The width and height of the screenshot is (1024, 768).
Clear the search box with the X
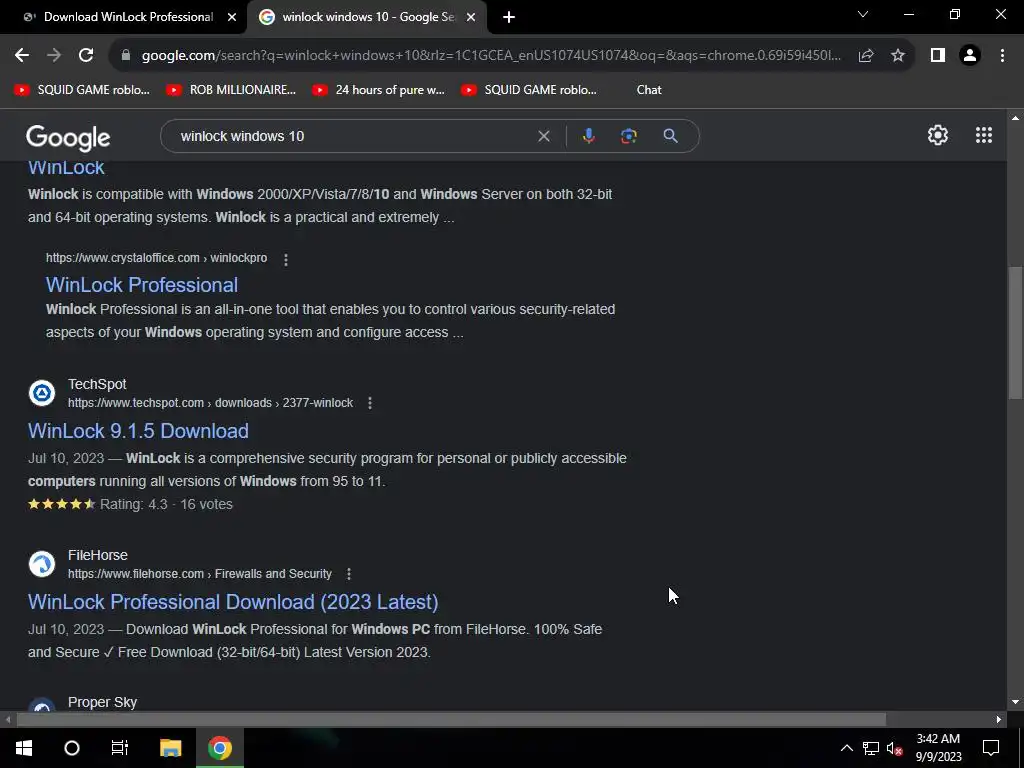coord(543,136)
